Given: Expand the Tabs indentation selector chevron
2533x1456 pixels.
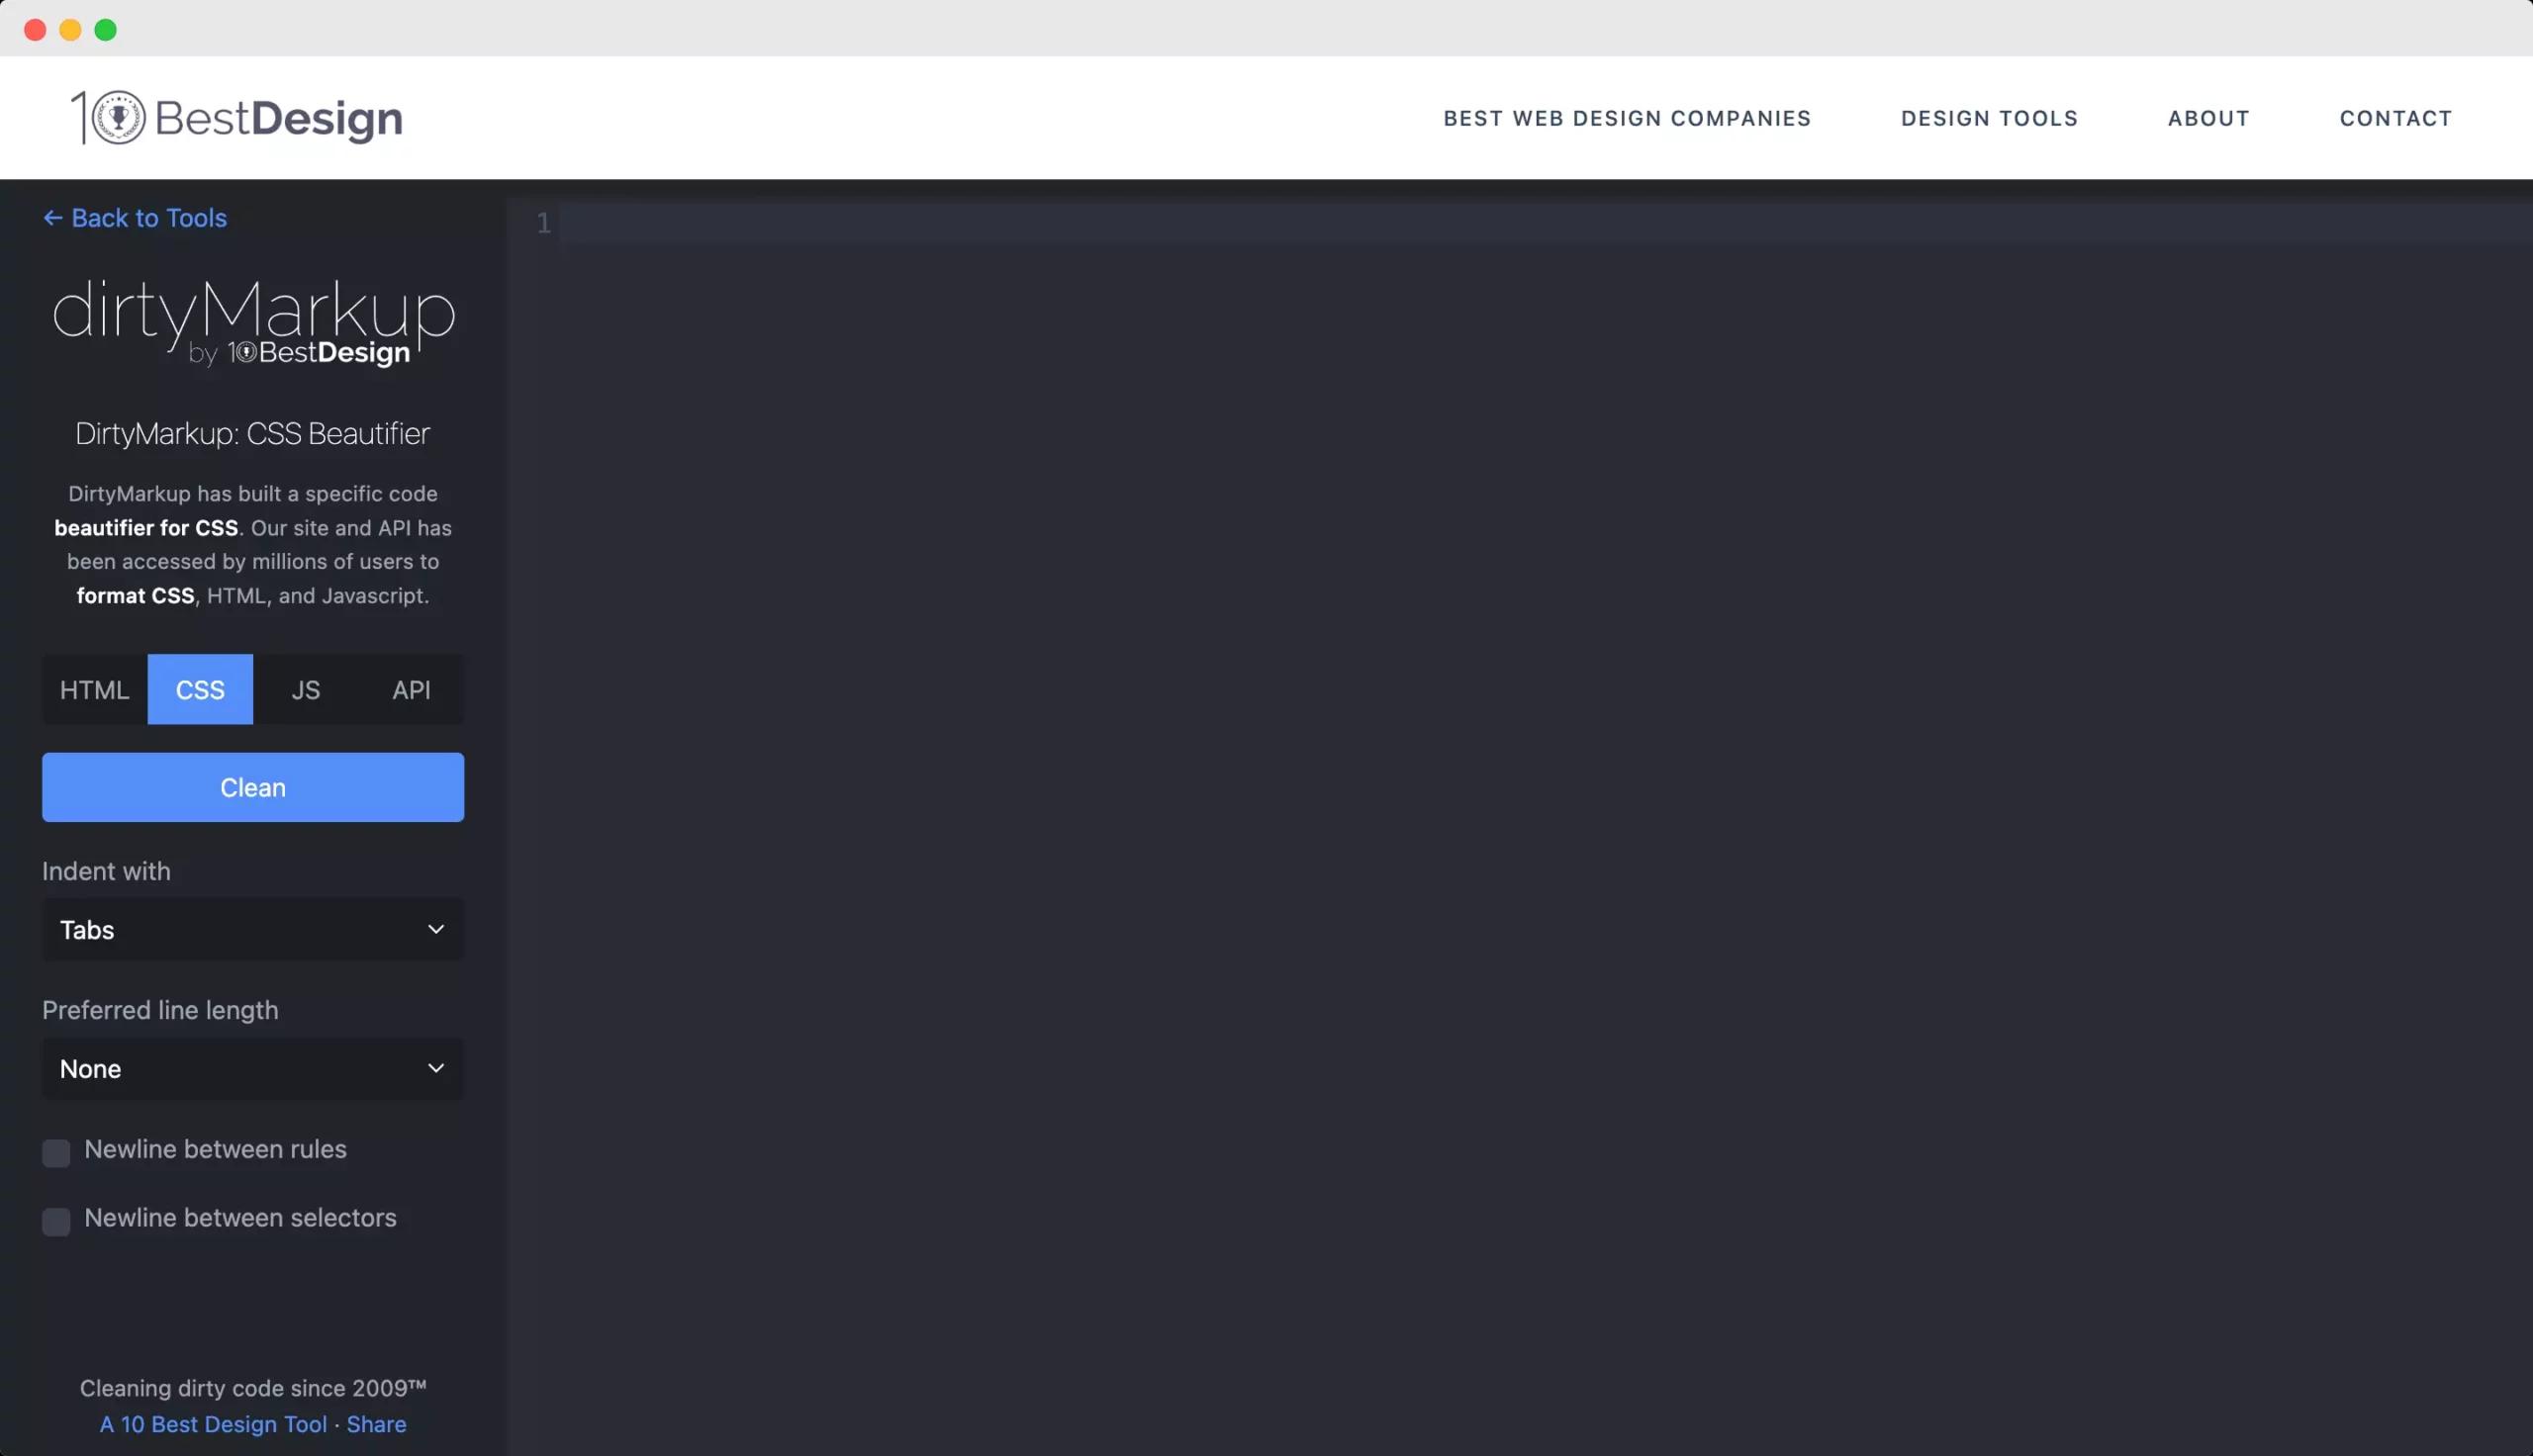Looking at the screenshot, I should tap(436, 929).
